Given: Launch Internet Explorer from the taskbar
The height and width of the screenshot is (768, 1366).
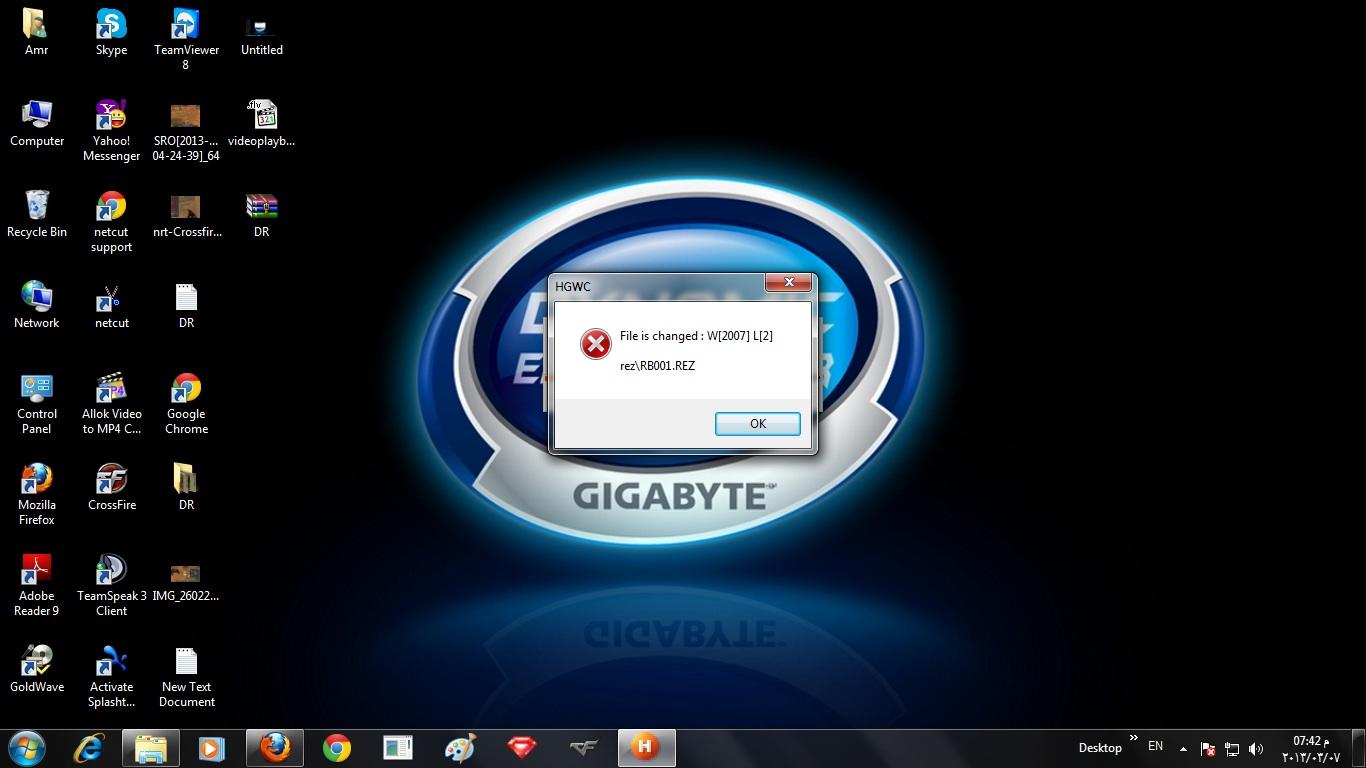Looking at the screenshot, I should point(89,748).
